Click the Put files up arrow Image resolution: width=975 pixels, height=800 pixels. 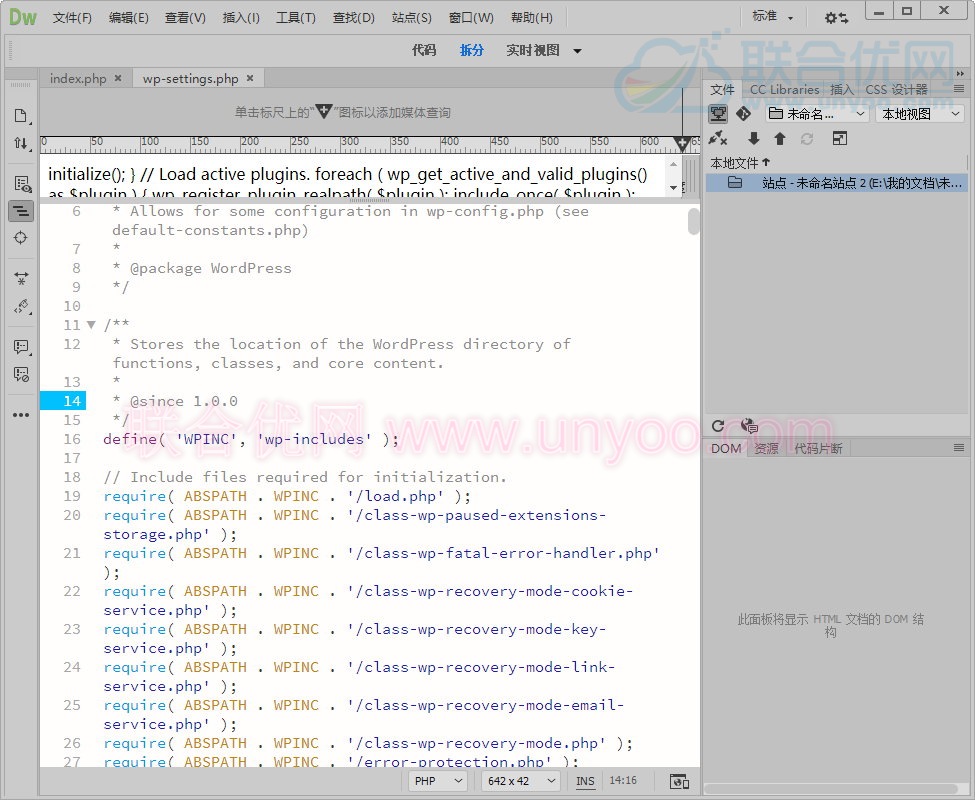(x=780, y=138)
